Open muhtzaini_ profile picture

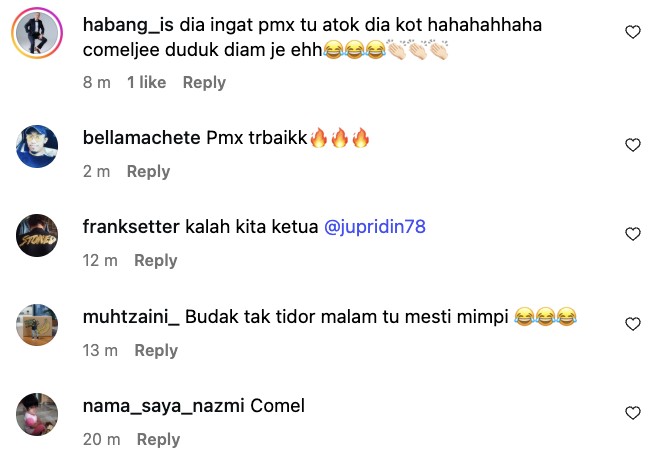37,325
